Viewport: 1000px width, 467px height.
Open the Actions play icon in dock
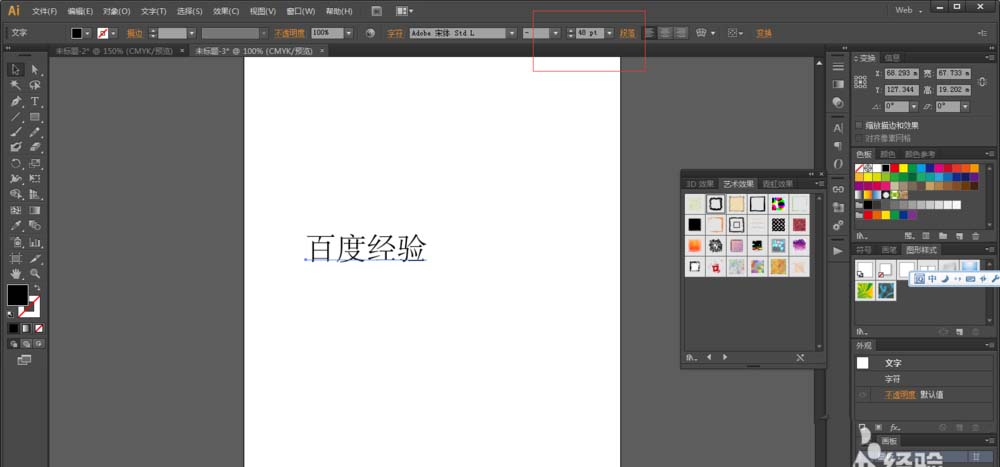(838, 251)
